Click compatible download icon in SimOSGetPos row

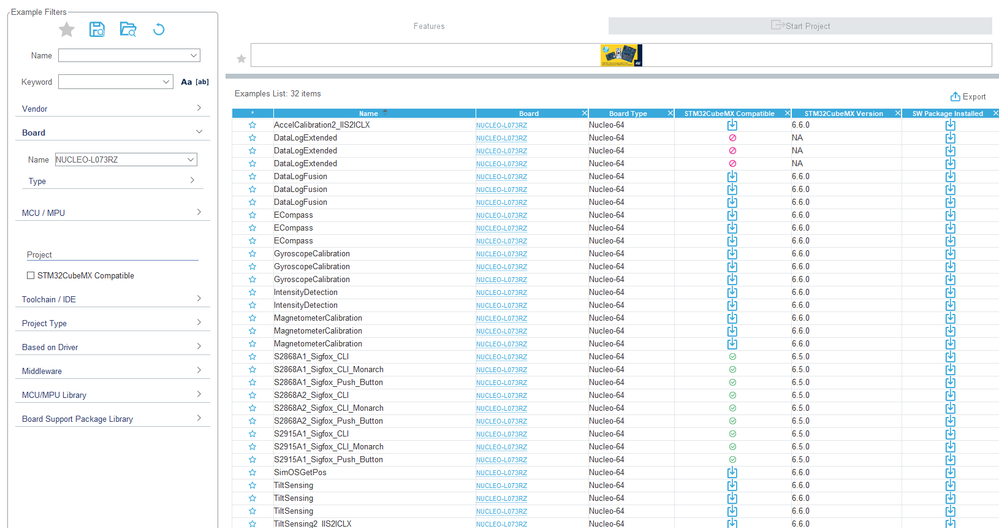(x=732, y=473)
